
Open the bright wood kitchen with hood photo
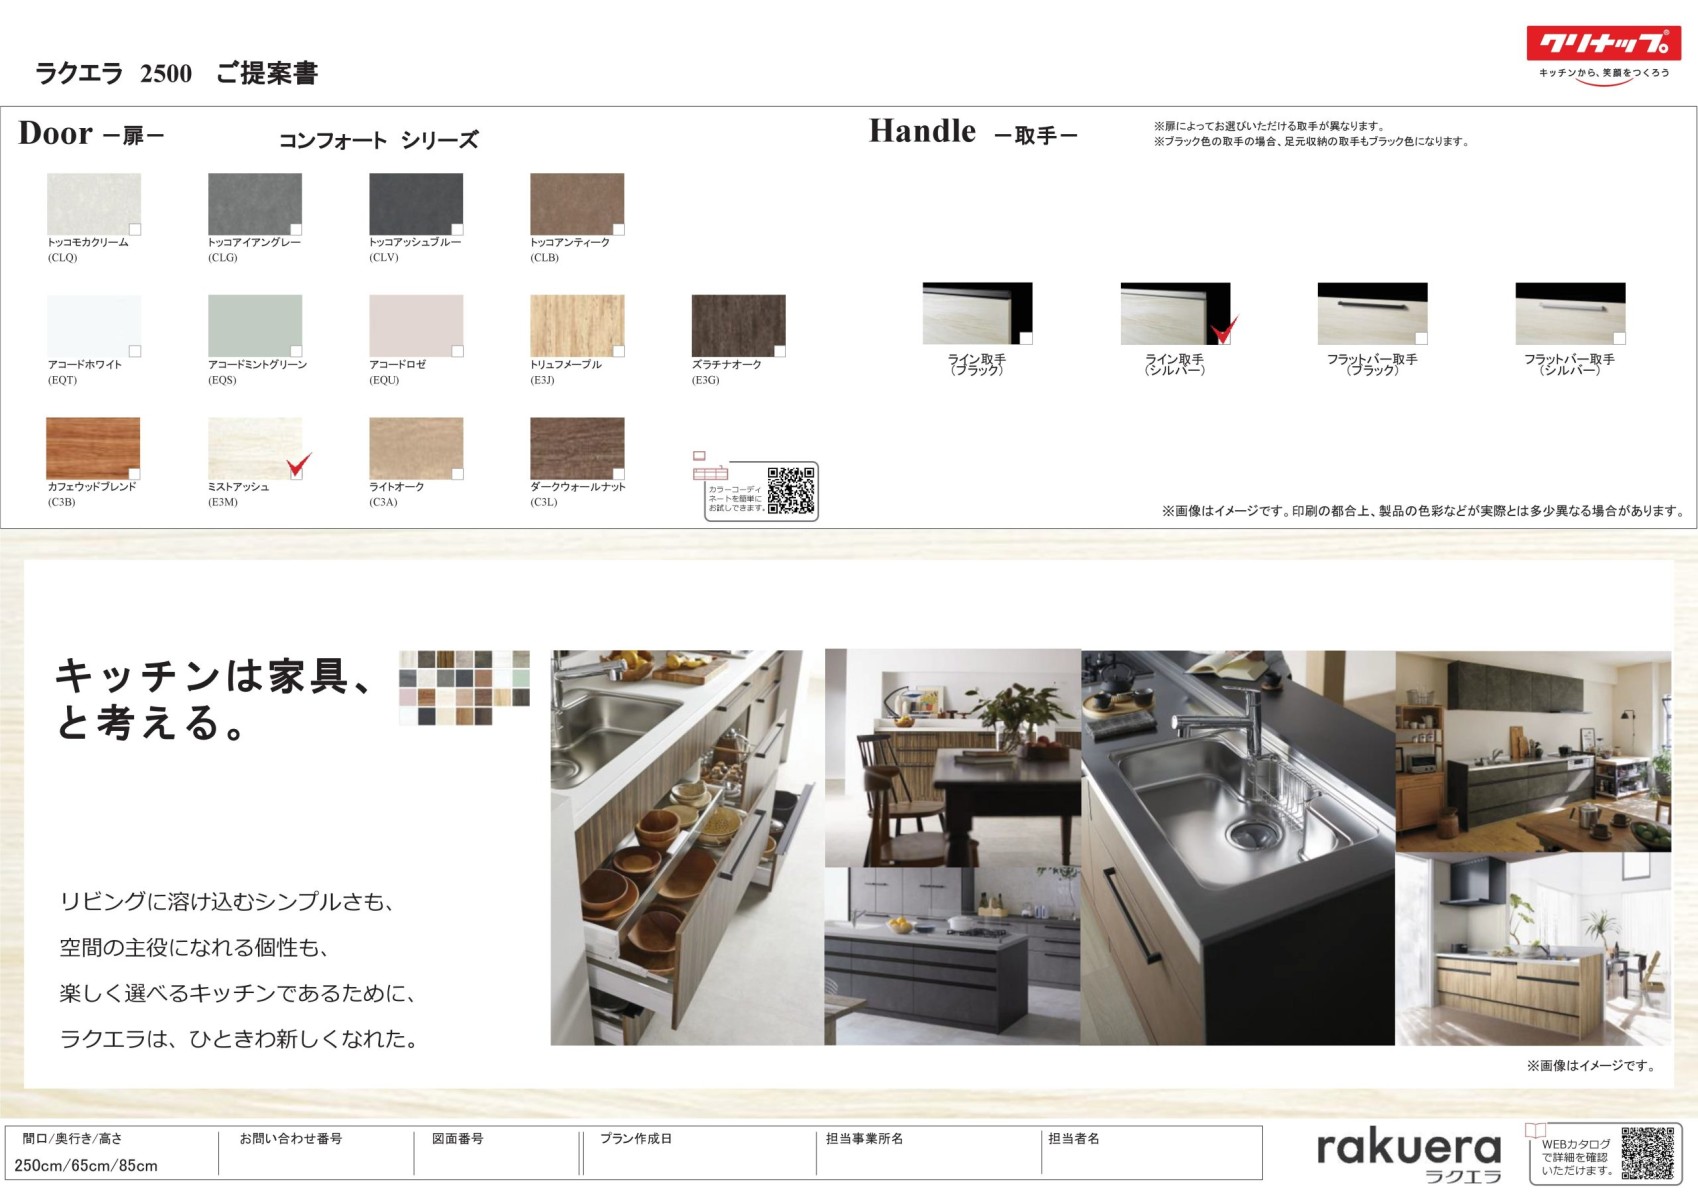pos(1533,950)
